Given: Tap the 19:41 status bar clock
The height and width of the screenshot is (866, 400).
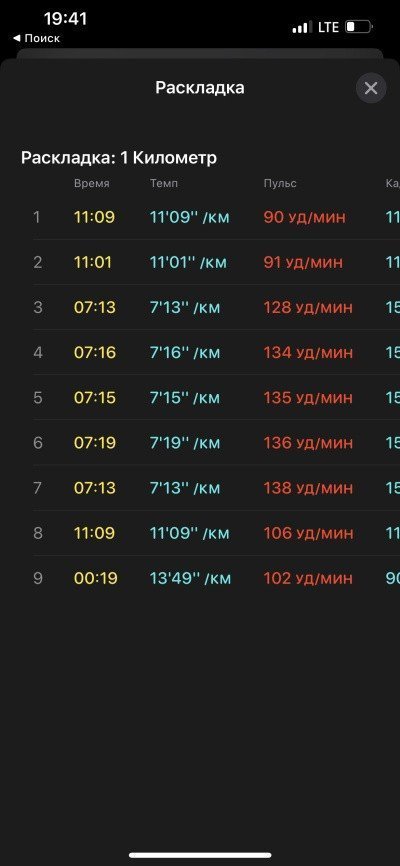Looking at the screenshot, I should [x=65, y=19].
